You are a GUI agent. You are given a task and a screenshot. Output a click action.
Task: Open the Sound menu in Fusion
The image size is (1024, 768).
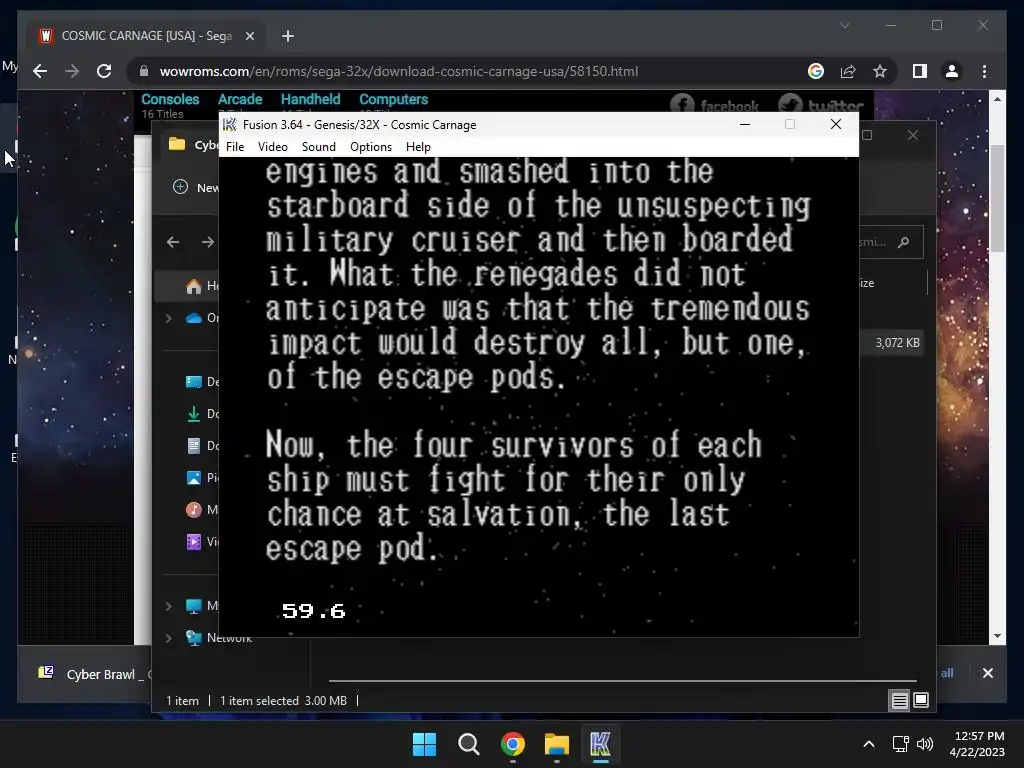click(319, 147)
